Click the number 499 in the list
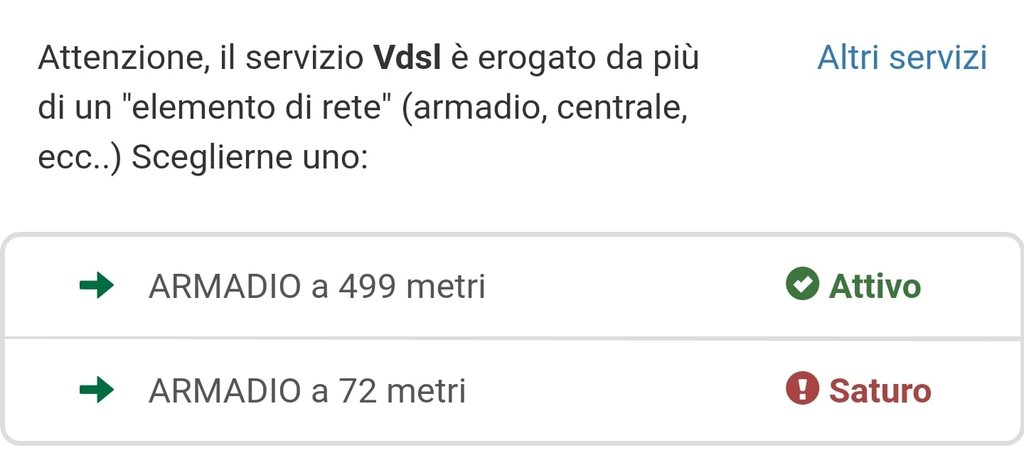This screenshot has width=1024, height=453. pos(369,287)
